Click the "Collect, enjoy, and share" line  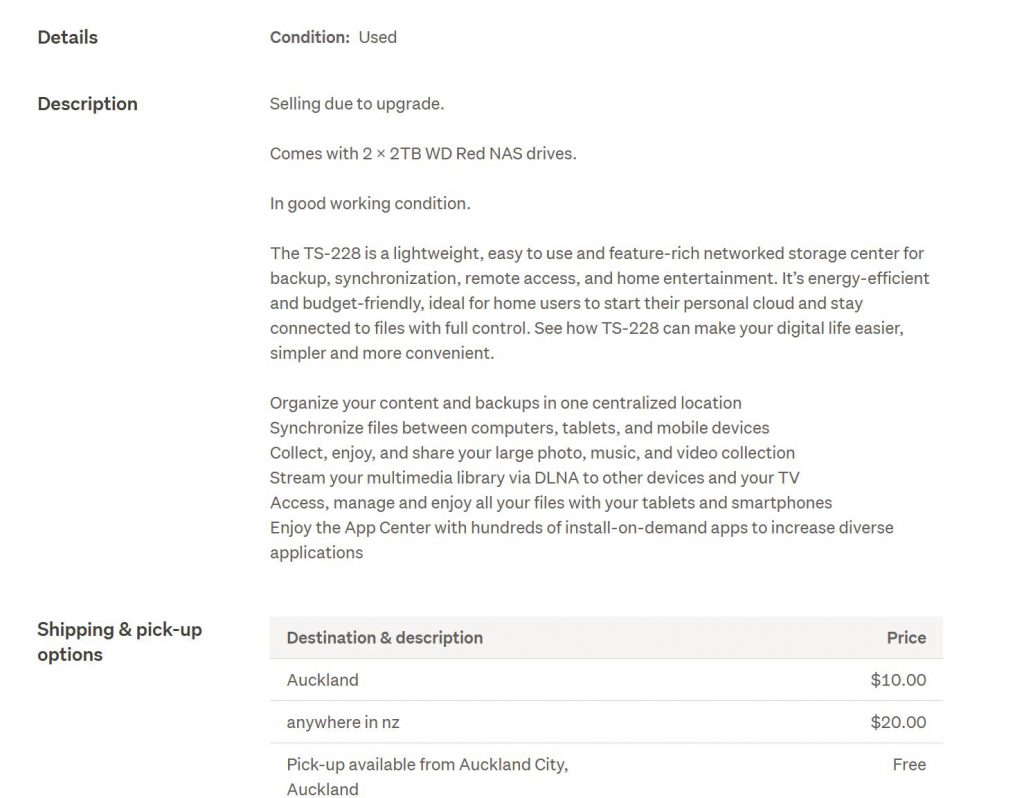[532, 453]
